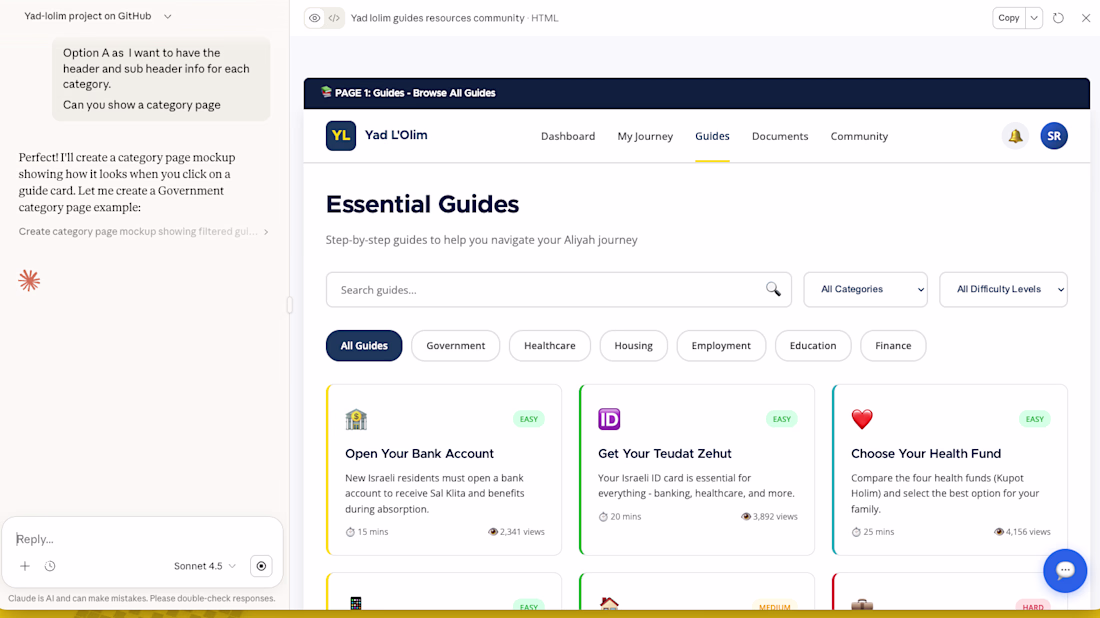Click the 15 mins clock label
Image resolution: width=1100 pixels, height=618 pixels.
[367, 532]
